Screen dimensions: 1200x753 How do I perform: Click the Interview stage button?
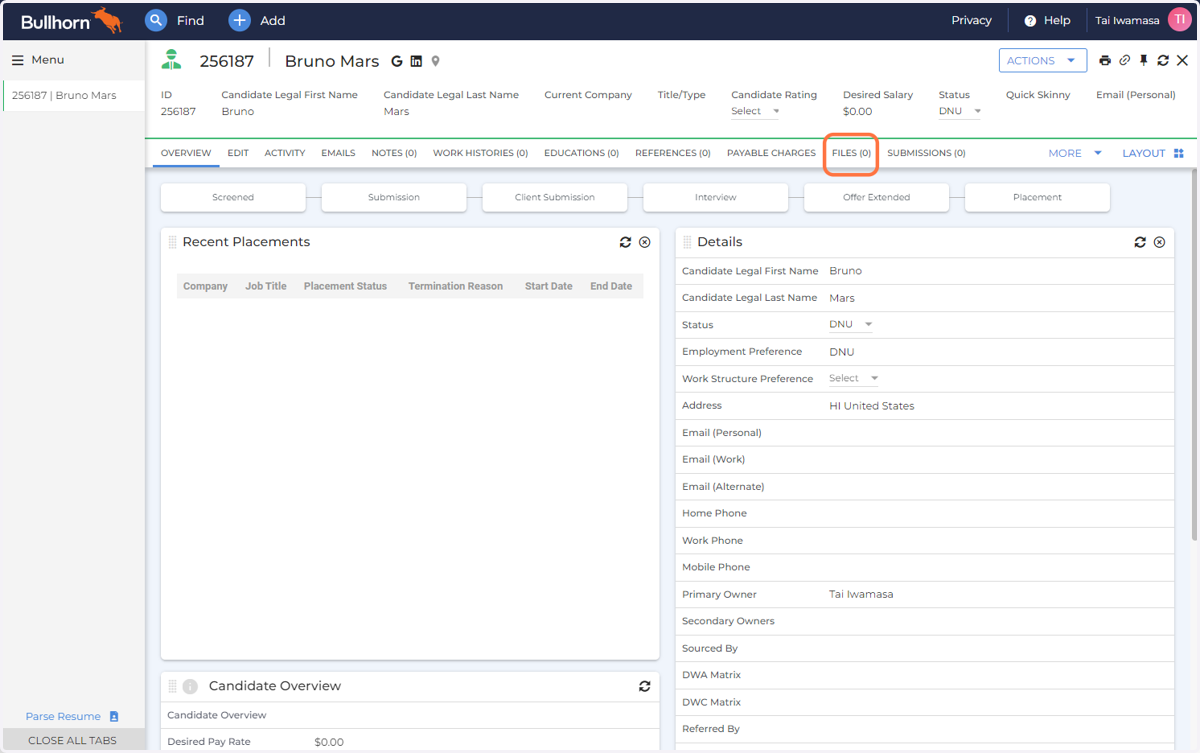(x=716, y=197)
